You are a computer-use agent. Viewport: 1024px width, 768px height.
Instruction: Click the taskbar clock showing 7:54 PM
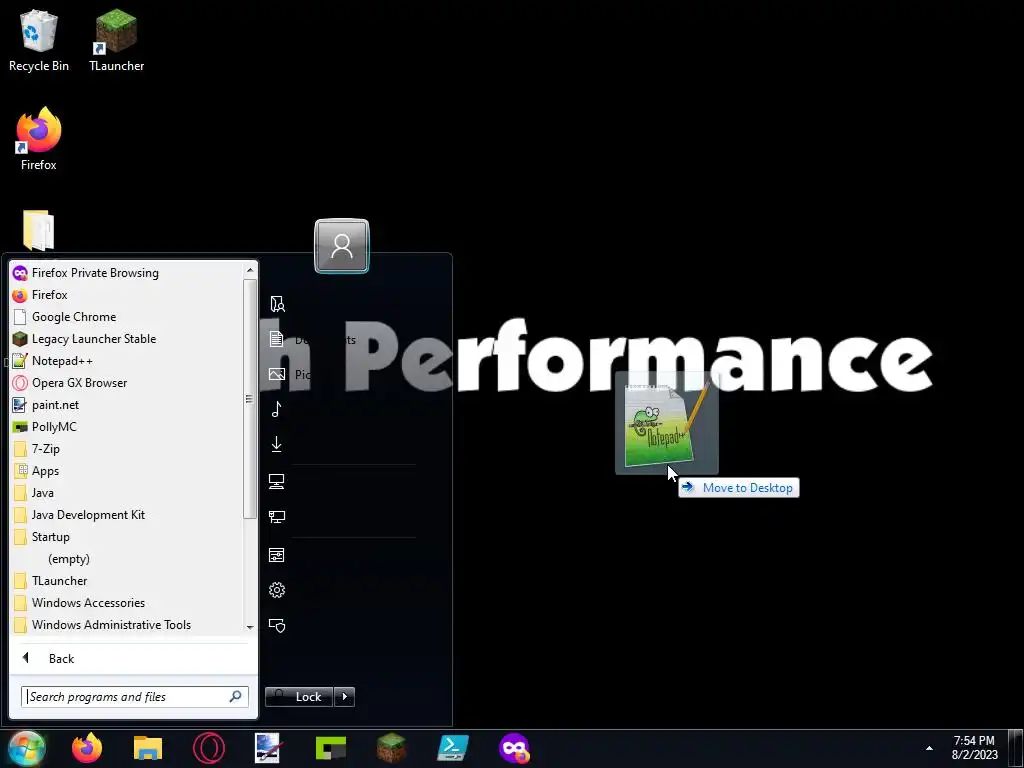click(974, 748)
